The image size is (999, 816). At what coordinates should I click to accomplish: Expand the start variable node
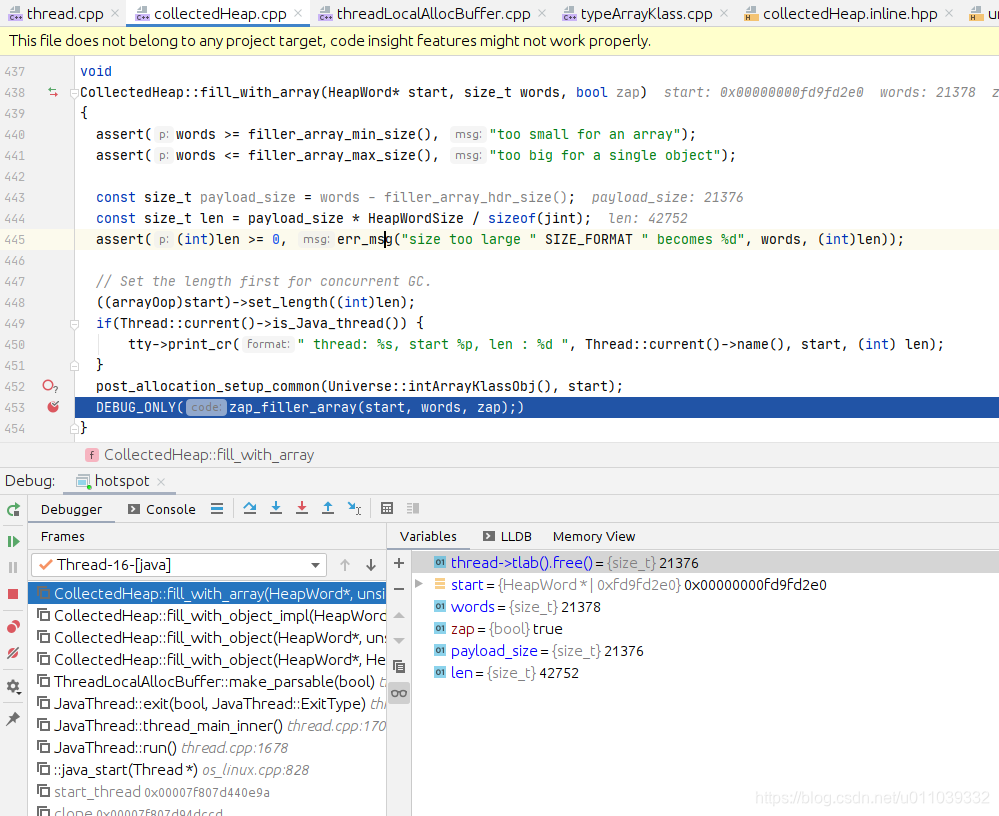pos(419,584)
